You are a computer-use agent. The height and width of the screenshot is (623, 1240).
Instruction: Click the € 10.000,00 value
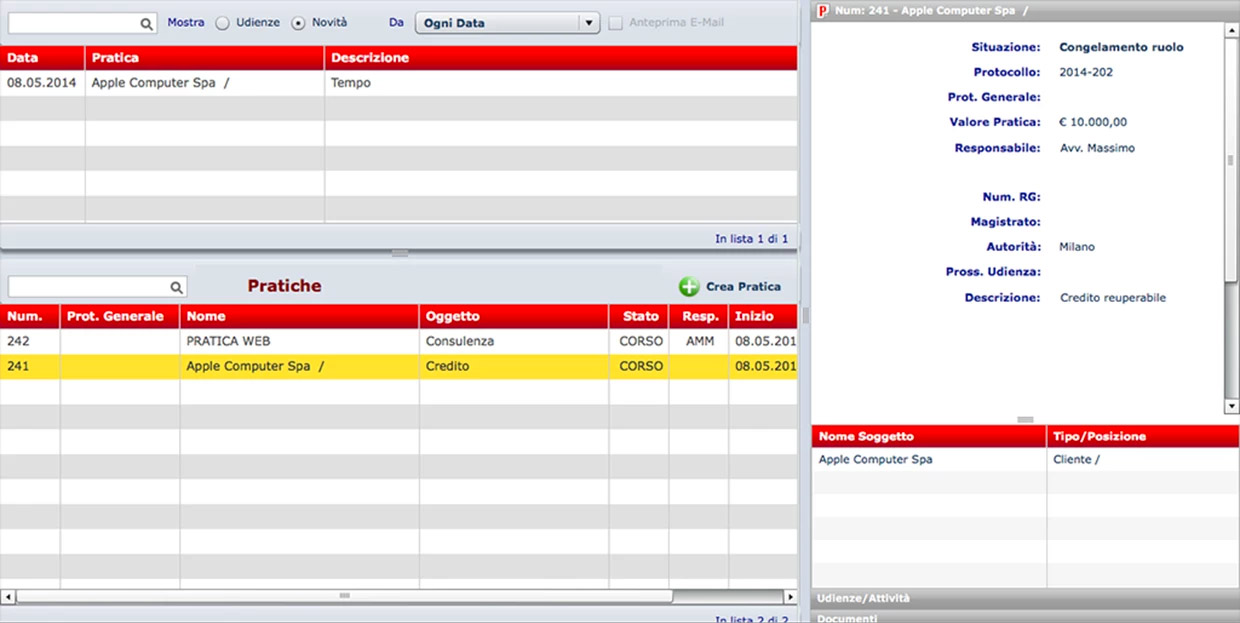point(1093,122)
